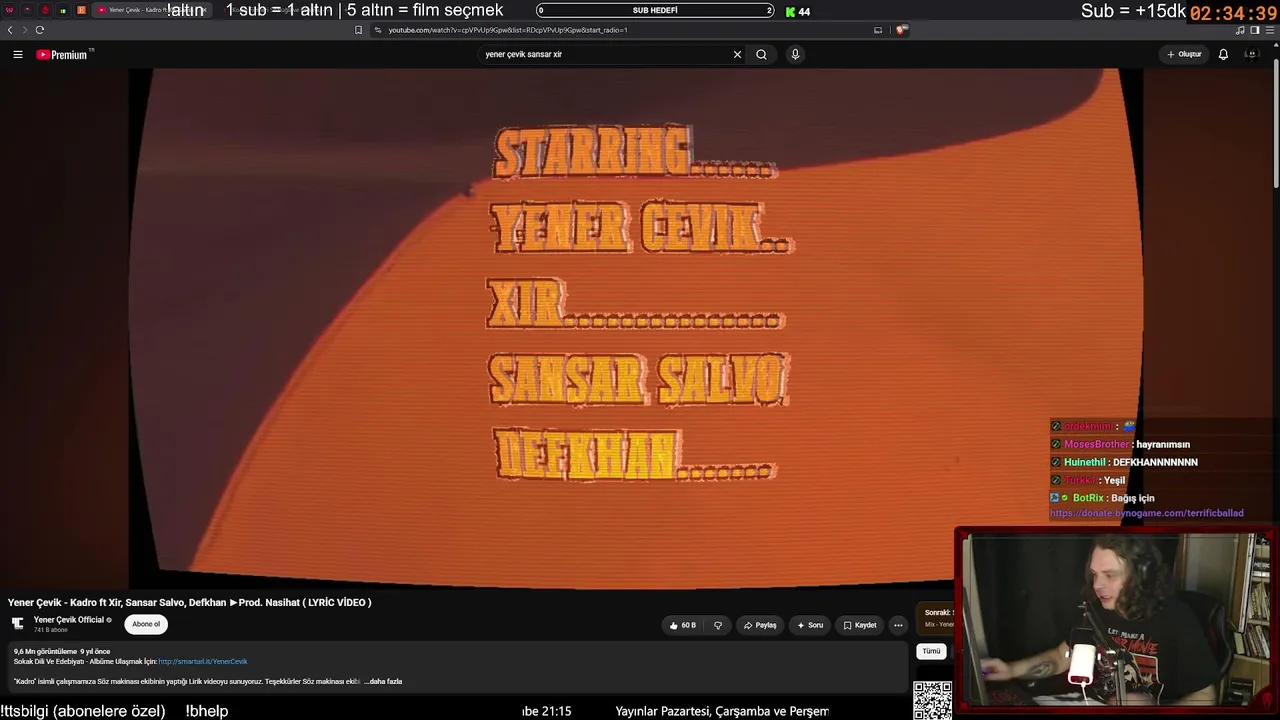
Task: Go to YouTube Premium home logo
Action: [x=64, y=54]
